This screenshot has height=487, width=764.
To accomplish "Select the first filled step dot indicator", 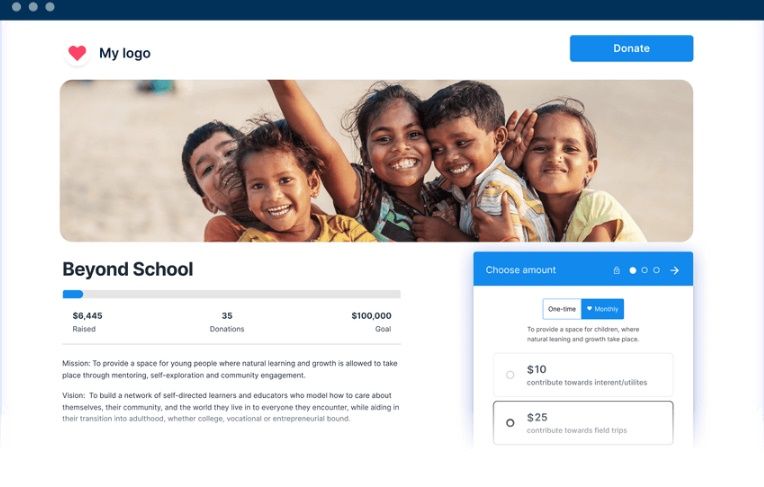I will click(632, 270).
